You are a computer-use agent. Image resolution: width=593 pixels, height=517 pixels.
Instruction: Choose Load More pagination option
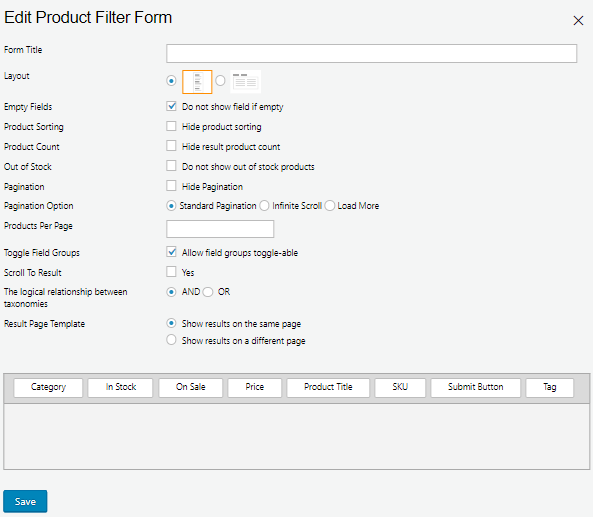coord(330,206)
